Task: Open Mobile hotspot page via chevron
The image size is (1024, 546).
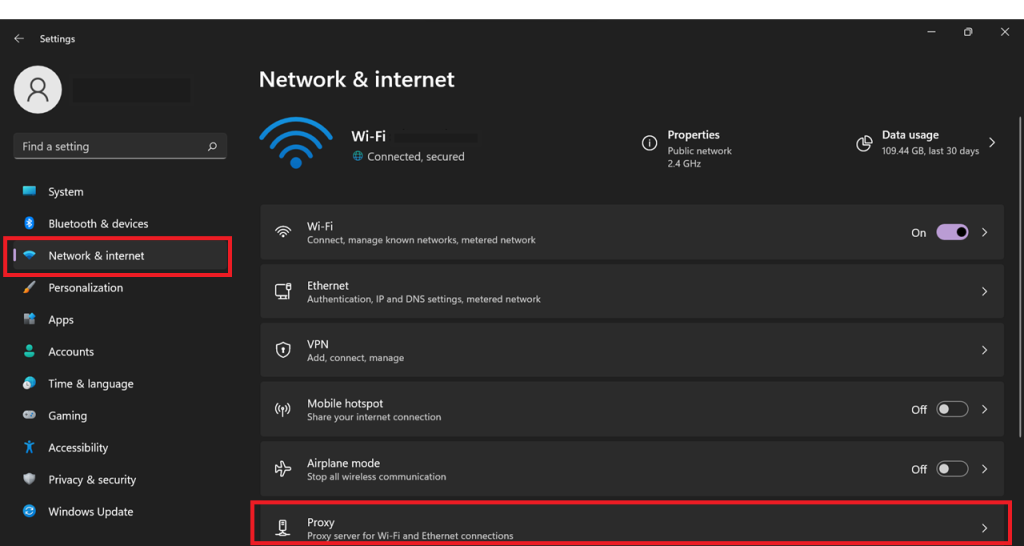Action: pyautogui.click(x=984, y=410)
